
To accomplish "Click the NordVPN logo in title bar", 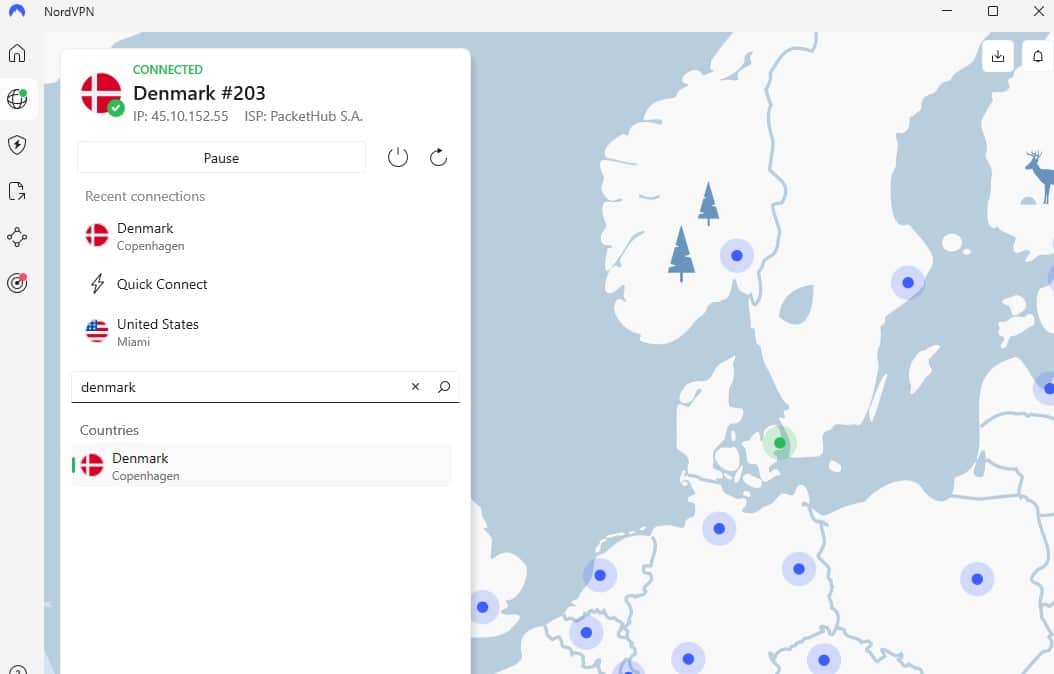I will [17, 11].
